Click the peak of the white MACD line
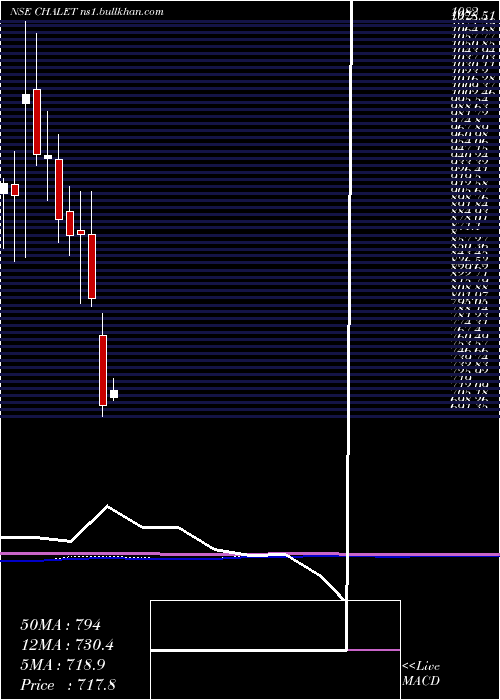This screenshot has width=500, height=700. click(x=107, y=506)
